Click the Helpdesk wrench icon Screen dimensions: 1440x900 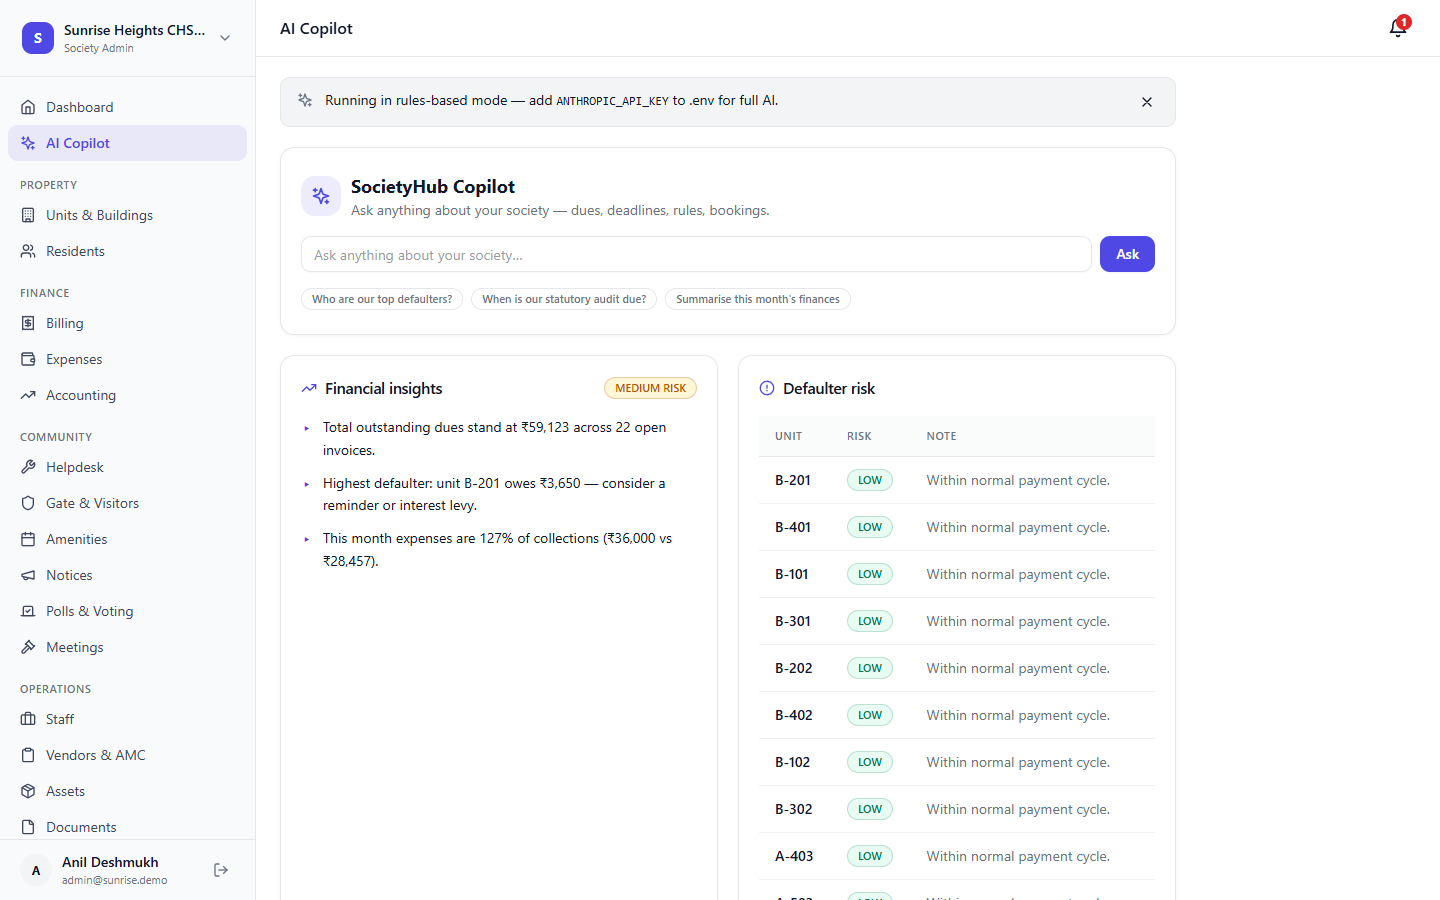pyautogui.click(x=28, y=467)
